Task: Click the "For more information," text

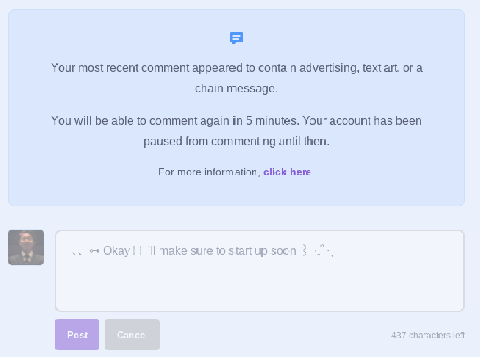Action: 209,172
